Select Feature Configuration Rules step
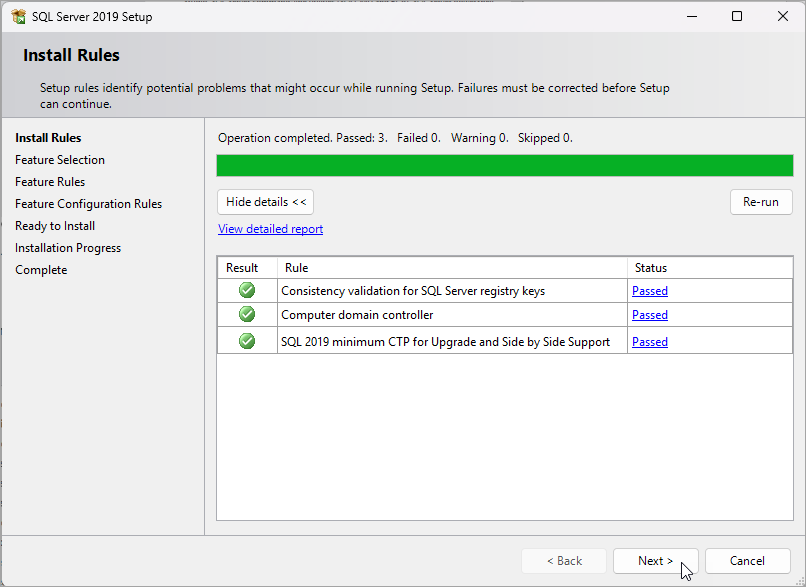Screen dimensions: 806x587 (x=88, y=204)
